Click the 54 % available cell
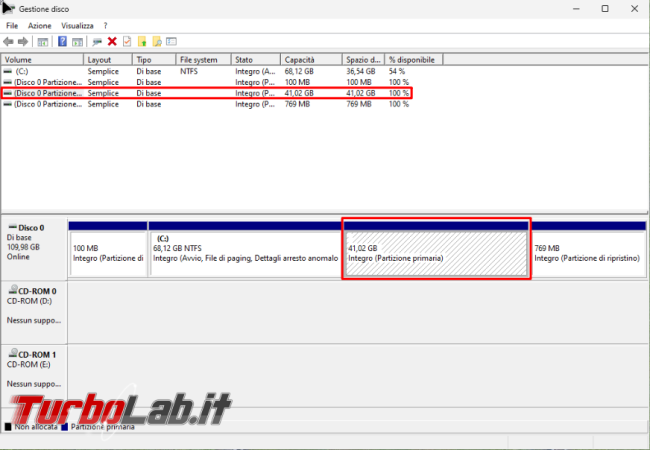This screenshot has height=450, width=650. tap(397, 71)
